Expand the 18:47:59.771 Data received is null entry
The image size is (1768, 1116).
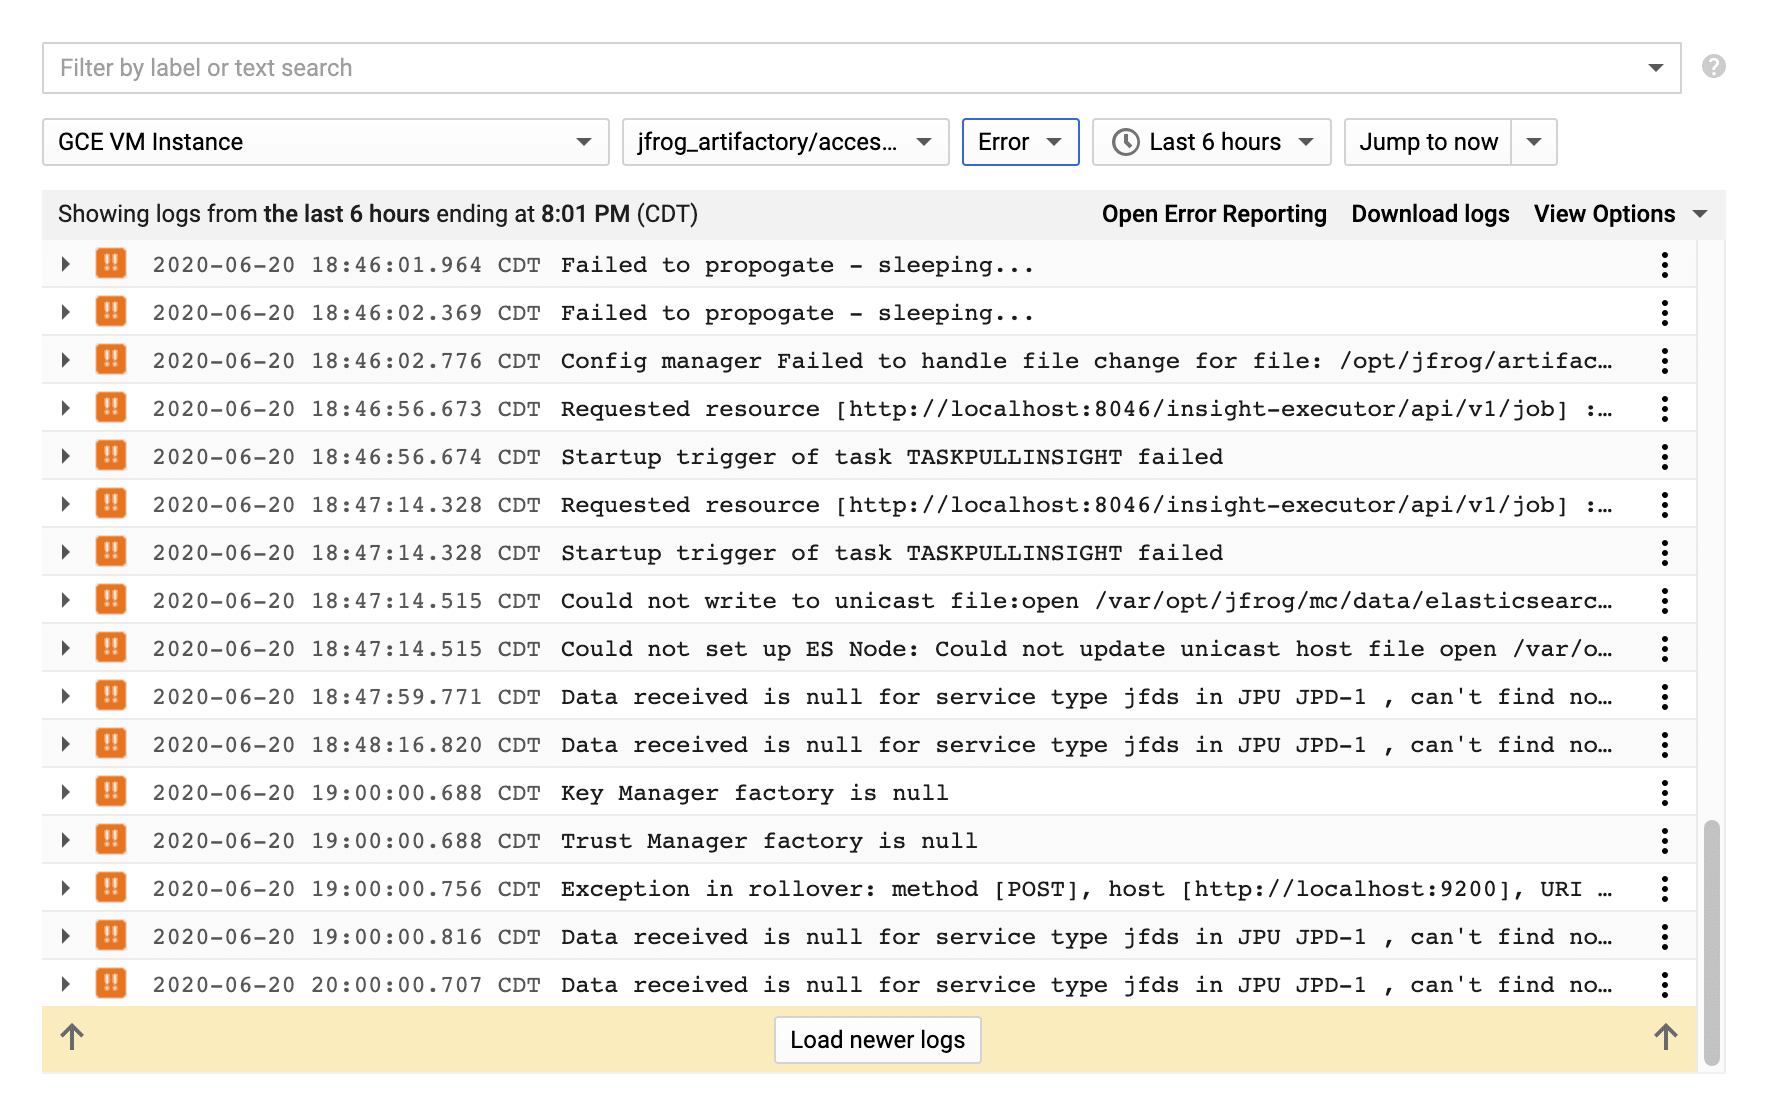pyautogui.click(x=66, y=696)
